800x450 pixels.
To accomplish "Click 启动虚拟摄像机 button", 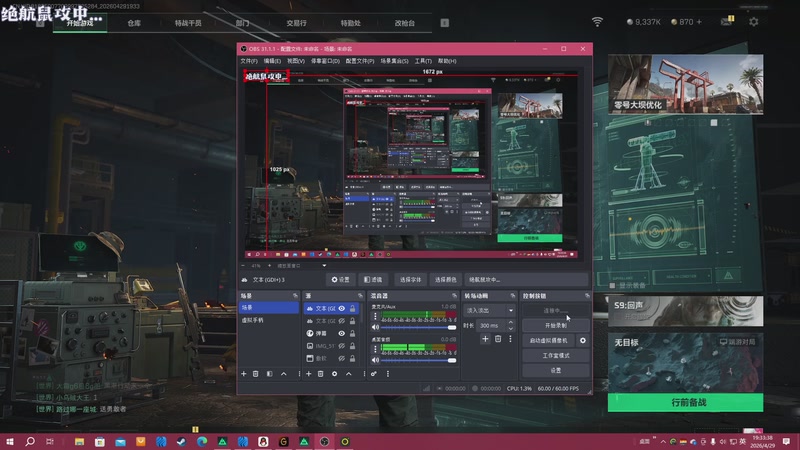I will pyautogui.click(x=548, y=340).
